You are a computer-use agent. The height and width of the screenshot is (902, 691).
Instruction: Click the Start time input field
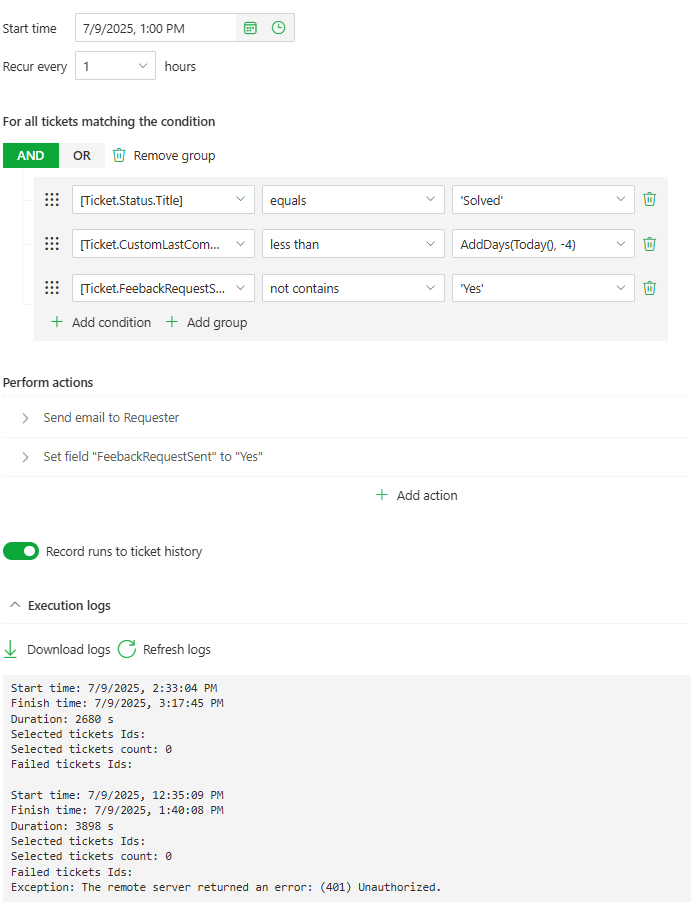click(x=155, y=28)
